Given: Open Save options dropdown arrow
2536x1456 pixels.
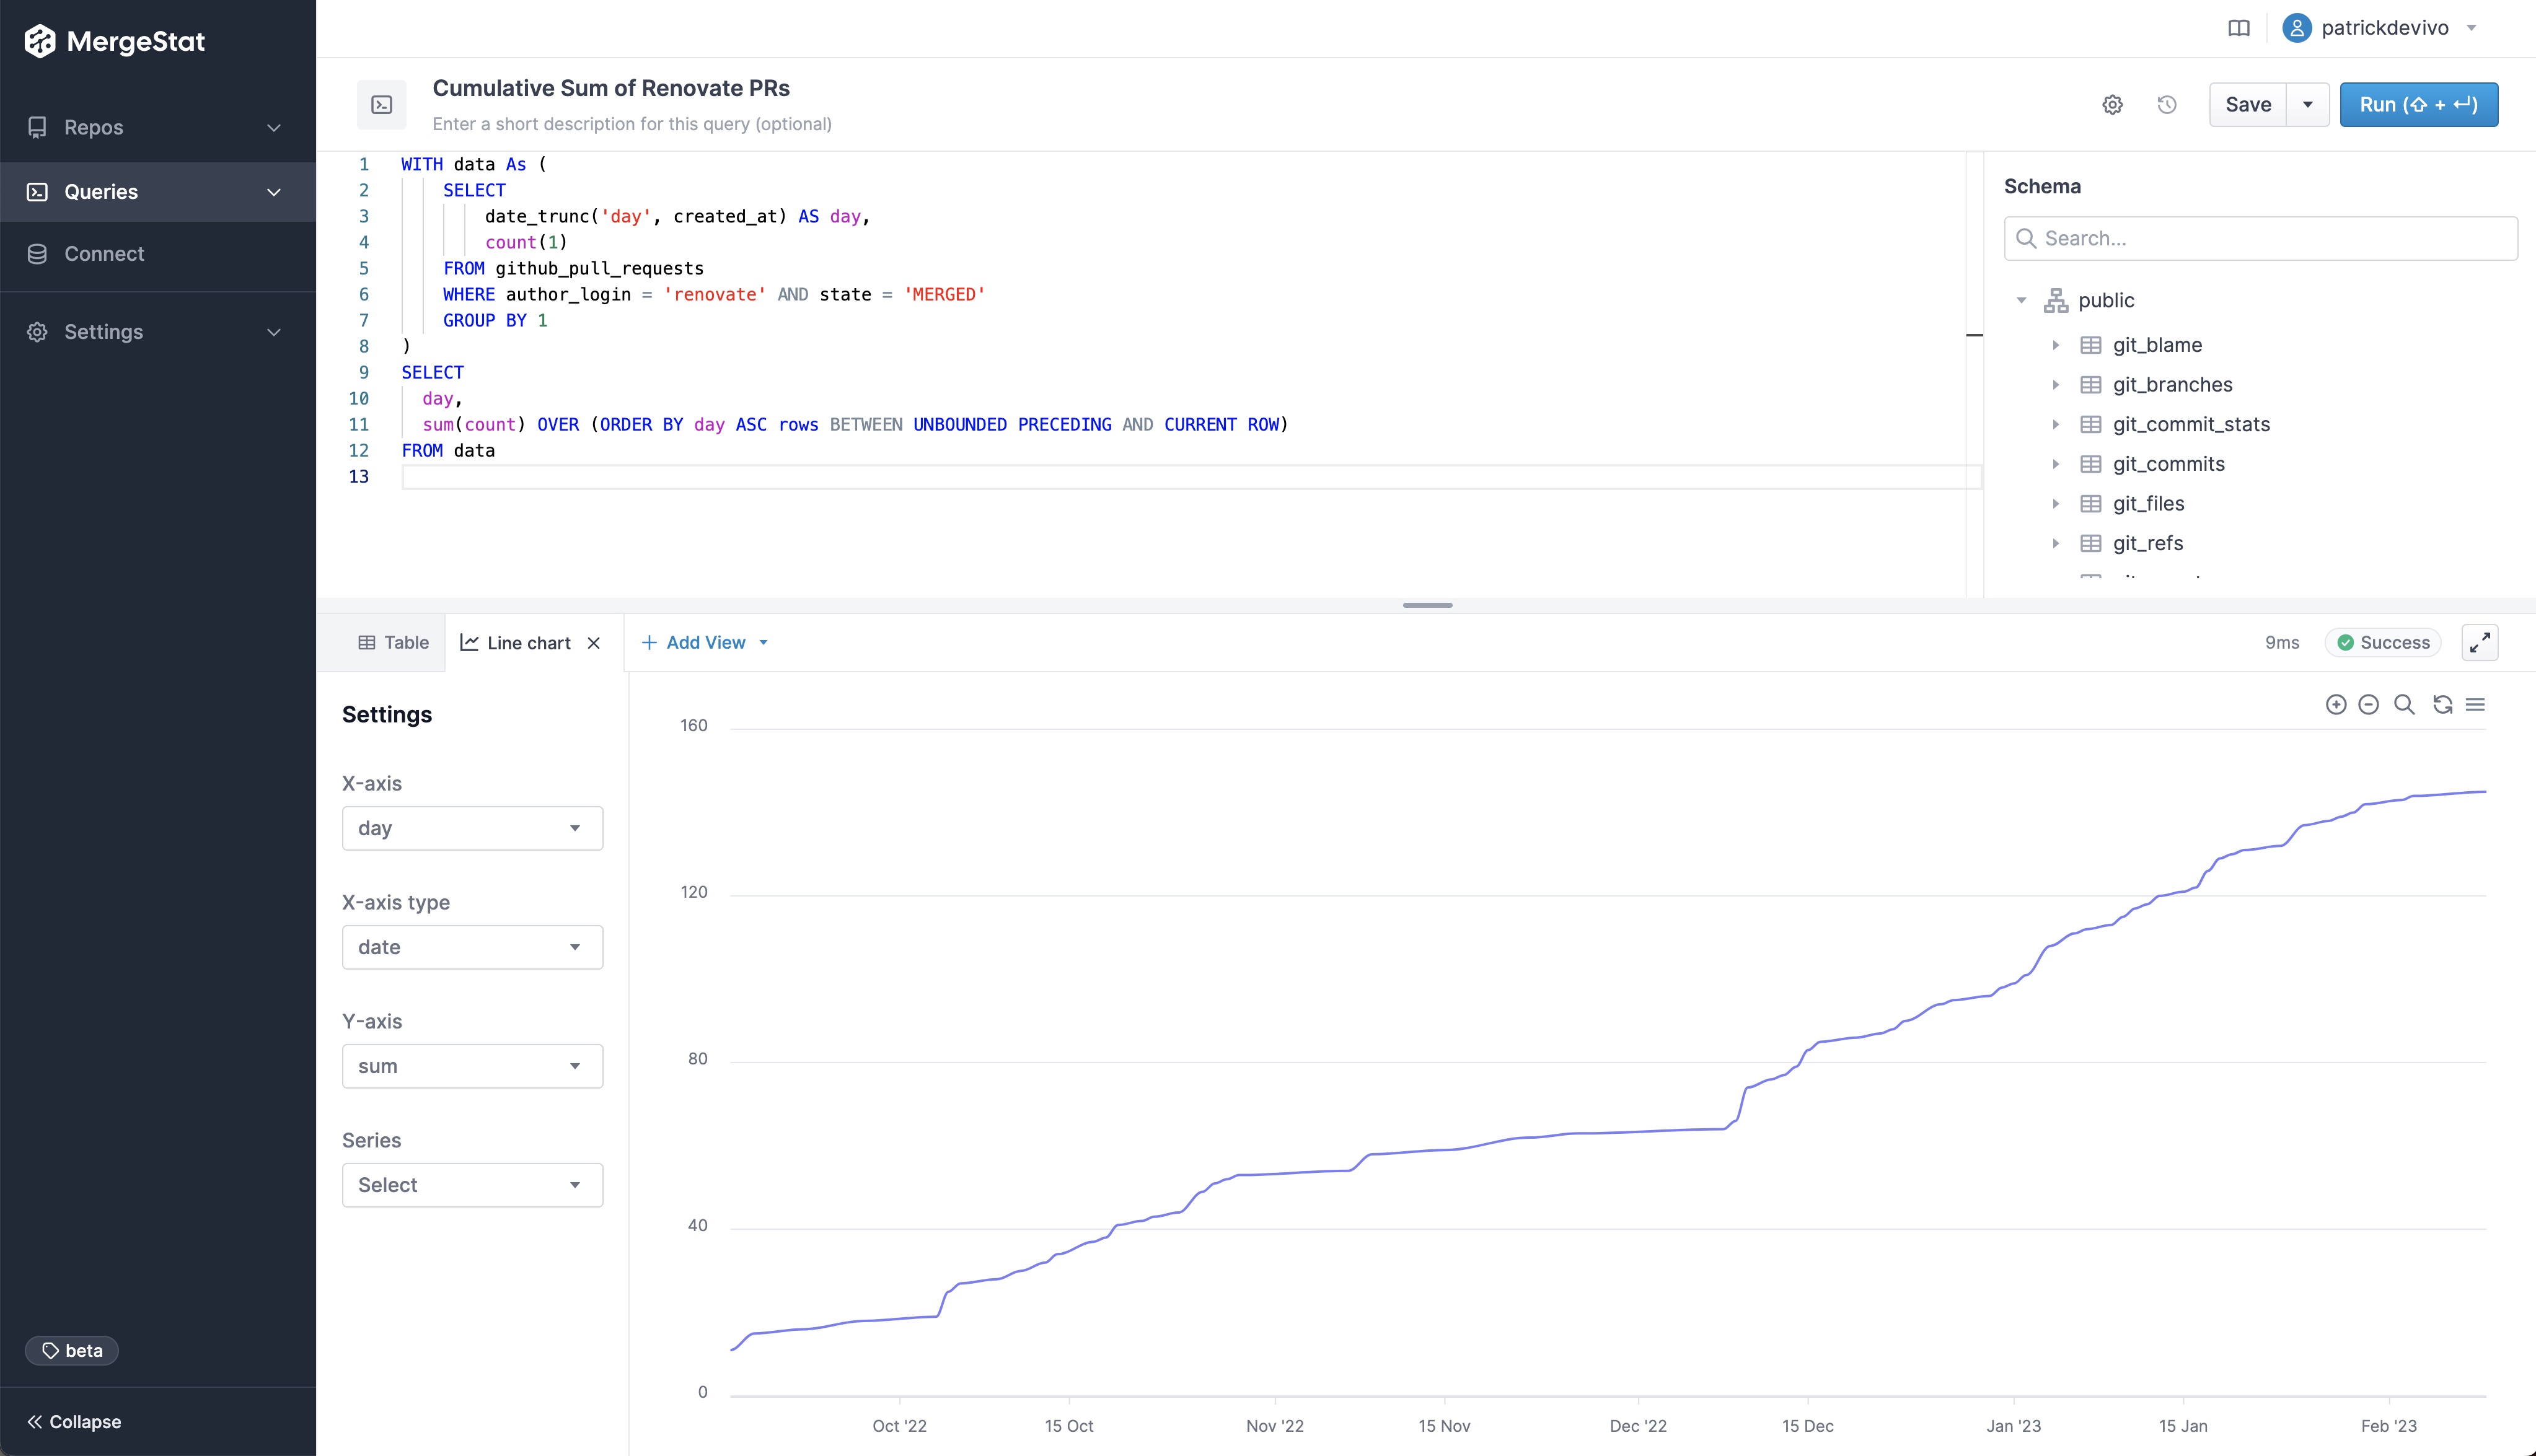Looking at the screenshot, I should point(2308,105).
